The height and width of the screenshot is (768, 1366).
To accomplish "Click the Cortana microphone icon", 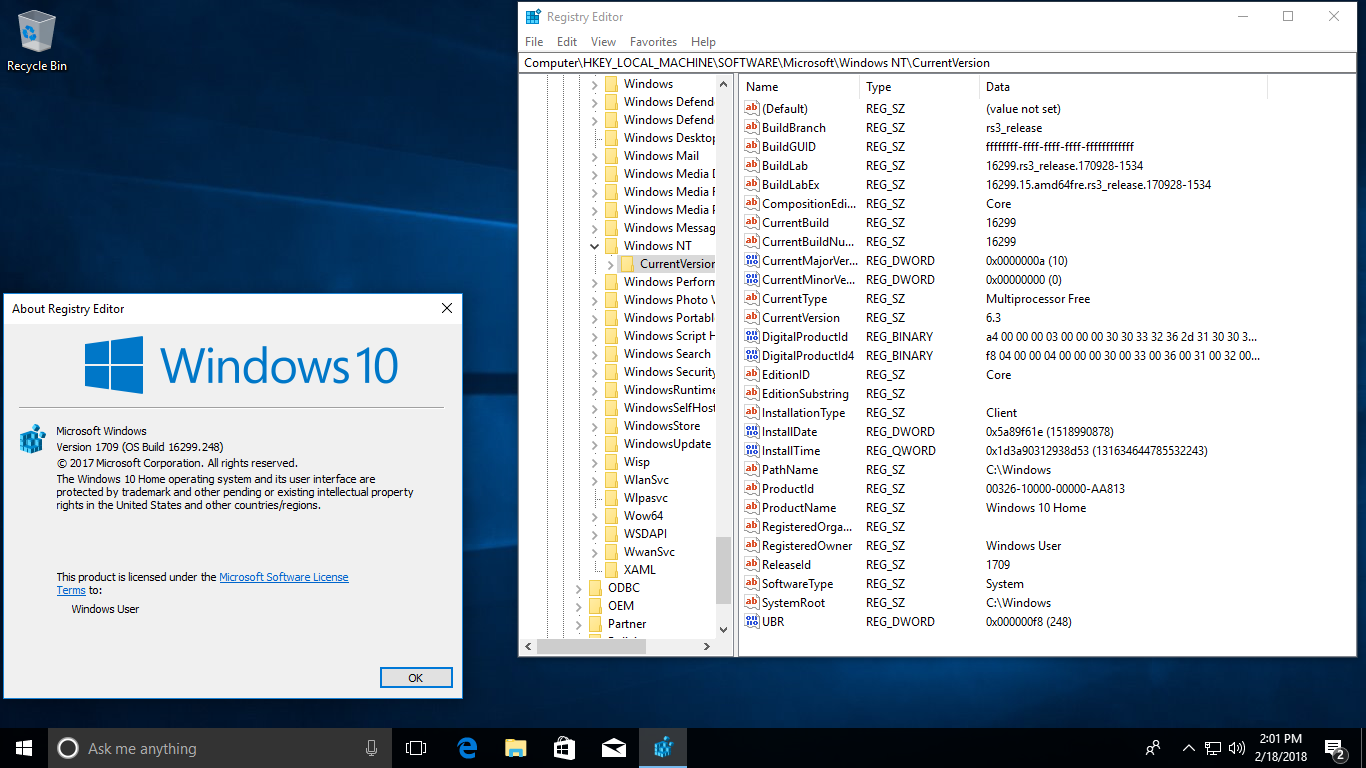I will point(371,748).
